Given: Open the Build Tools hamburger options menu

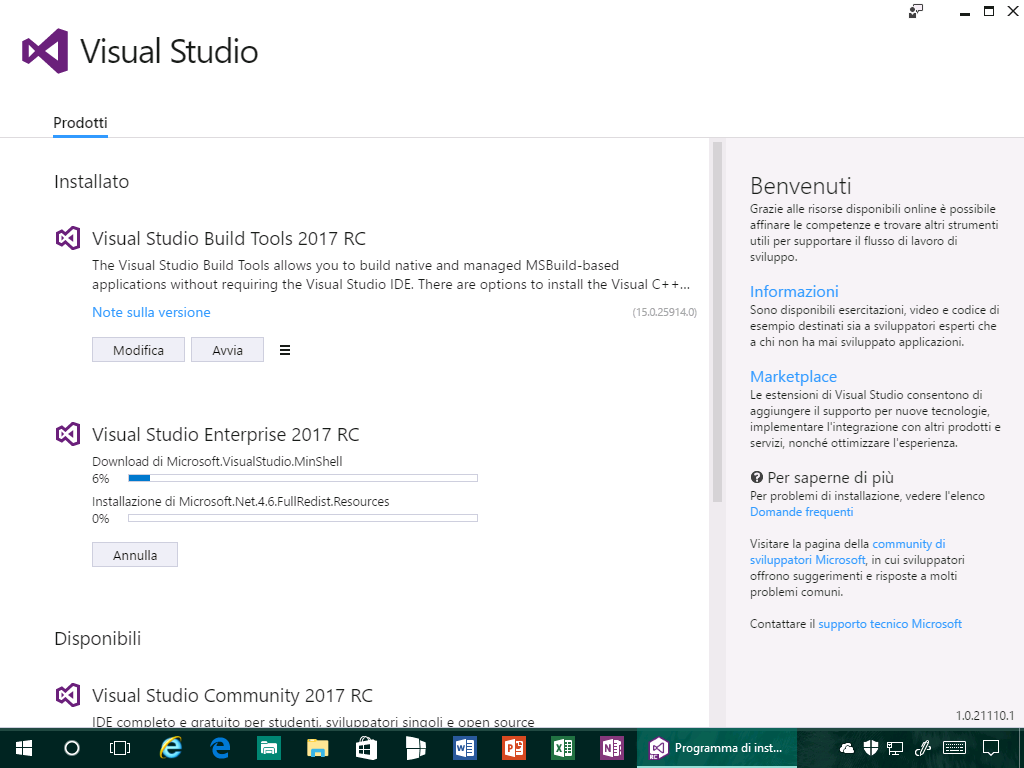Looking at the screenshot, I should pos(285,350).
